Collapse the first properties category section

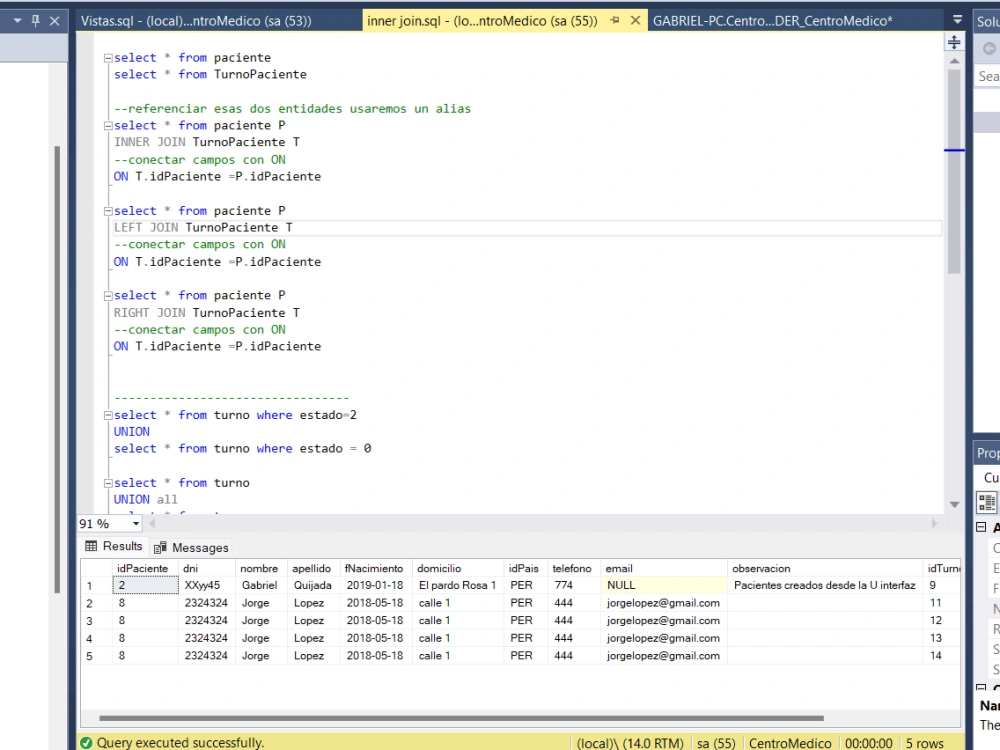click(982, 527)
